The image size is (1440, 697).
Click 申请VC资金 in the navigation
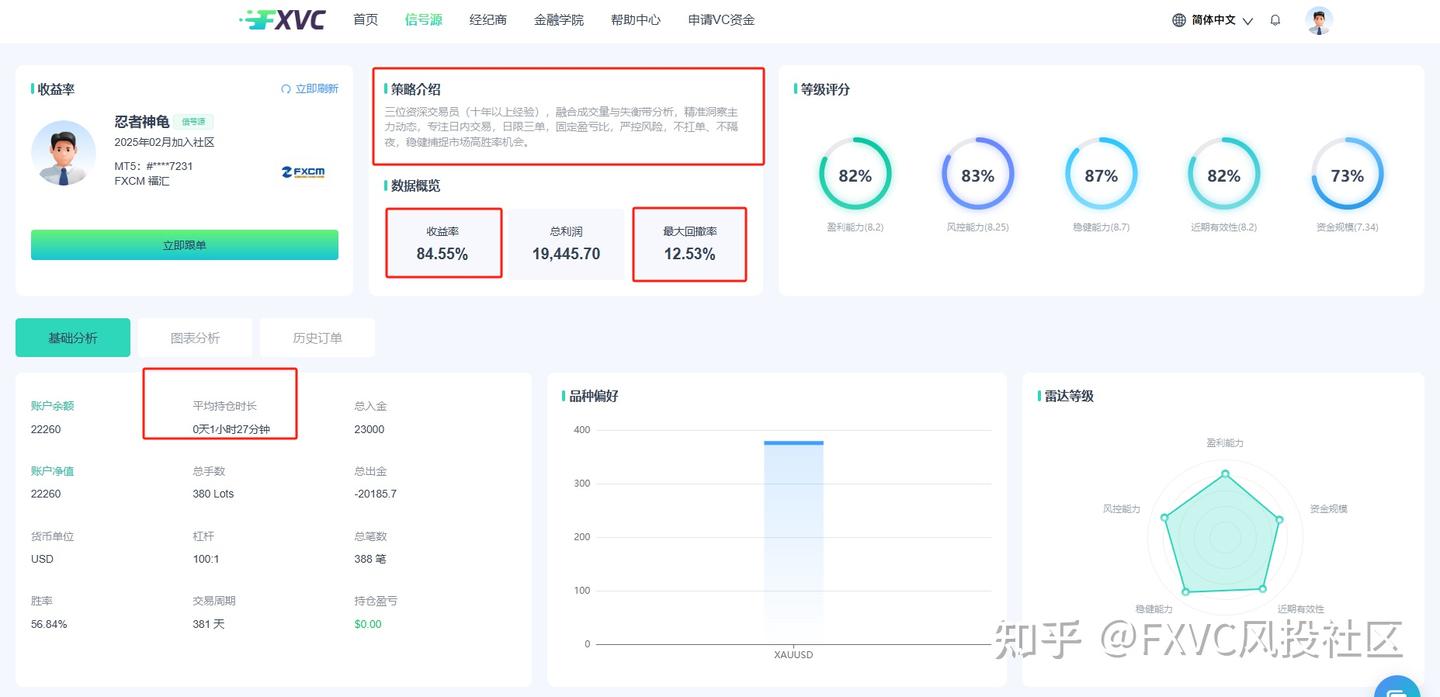tap(720, 19)
